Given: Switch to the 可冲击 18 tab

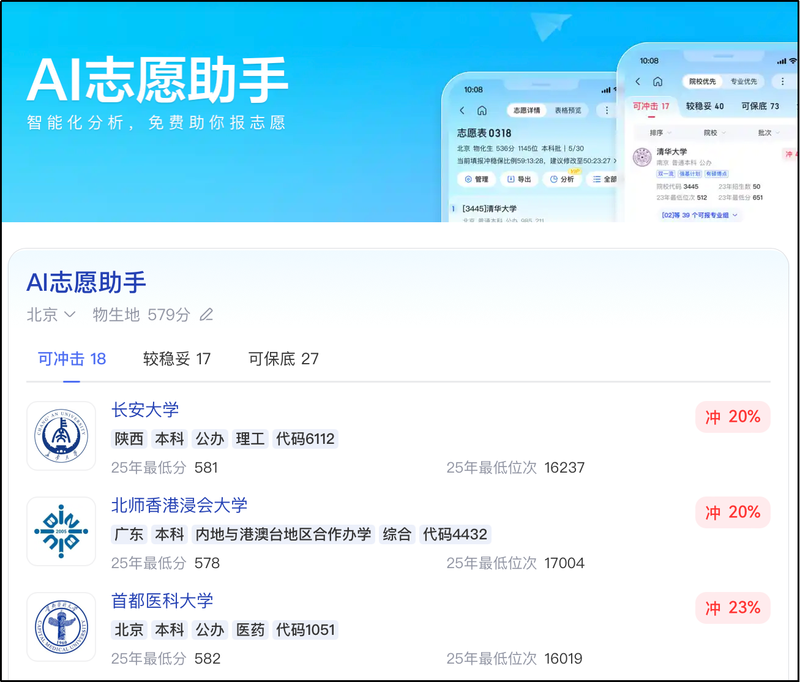Looking at the screenshot, I should coord(71,359).
